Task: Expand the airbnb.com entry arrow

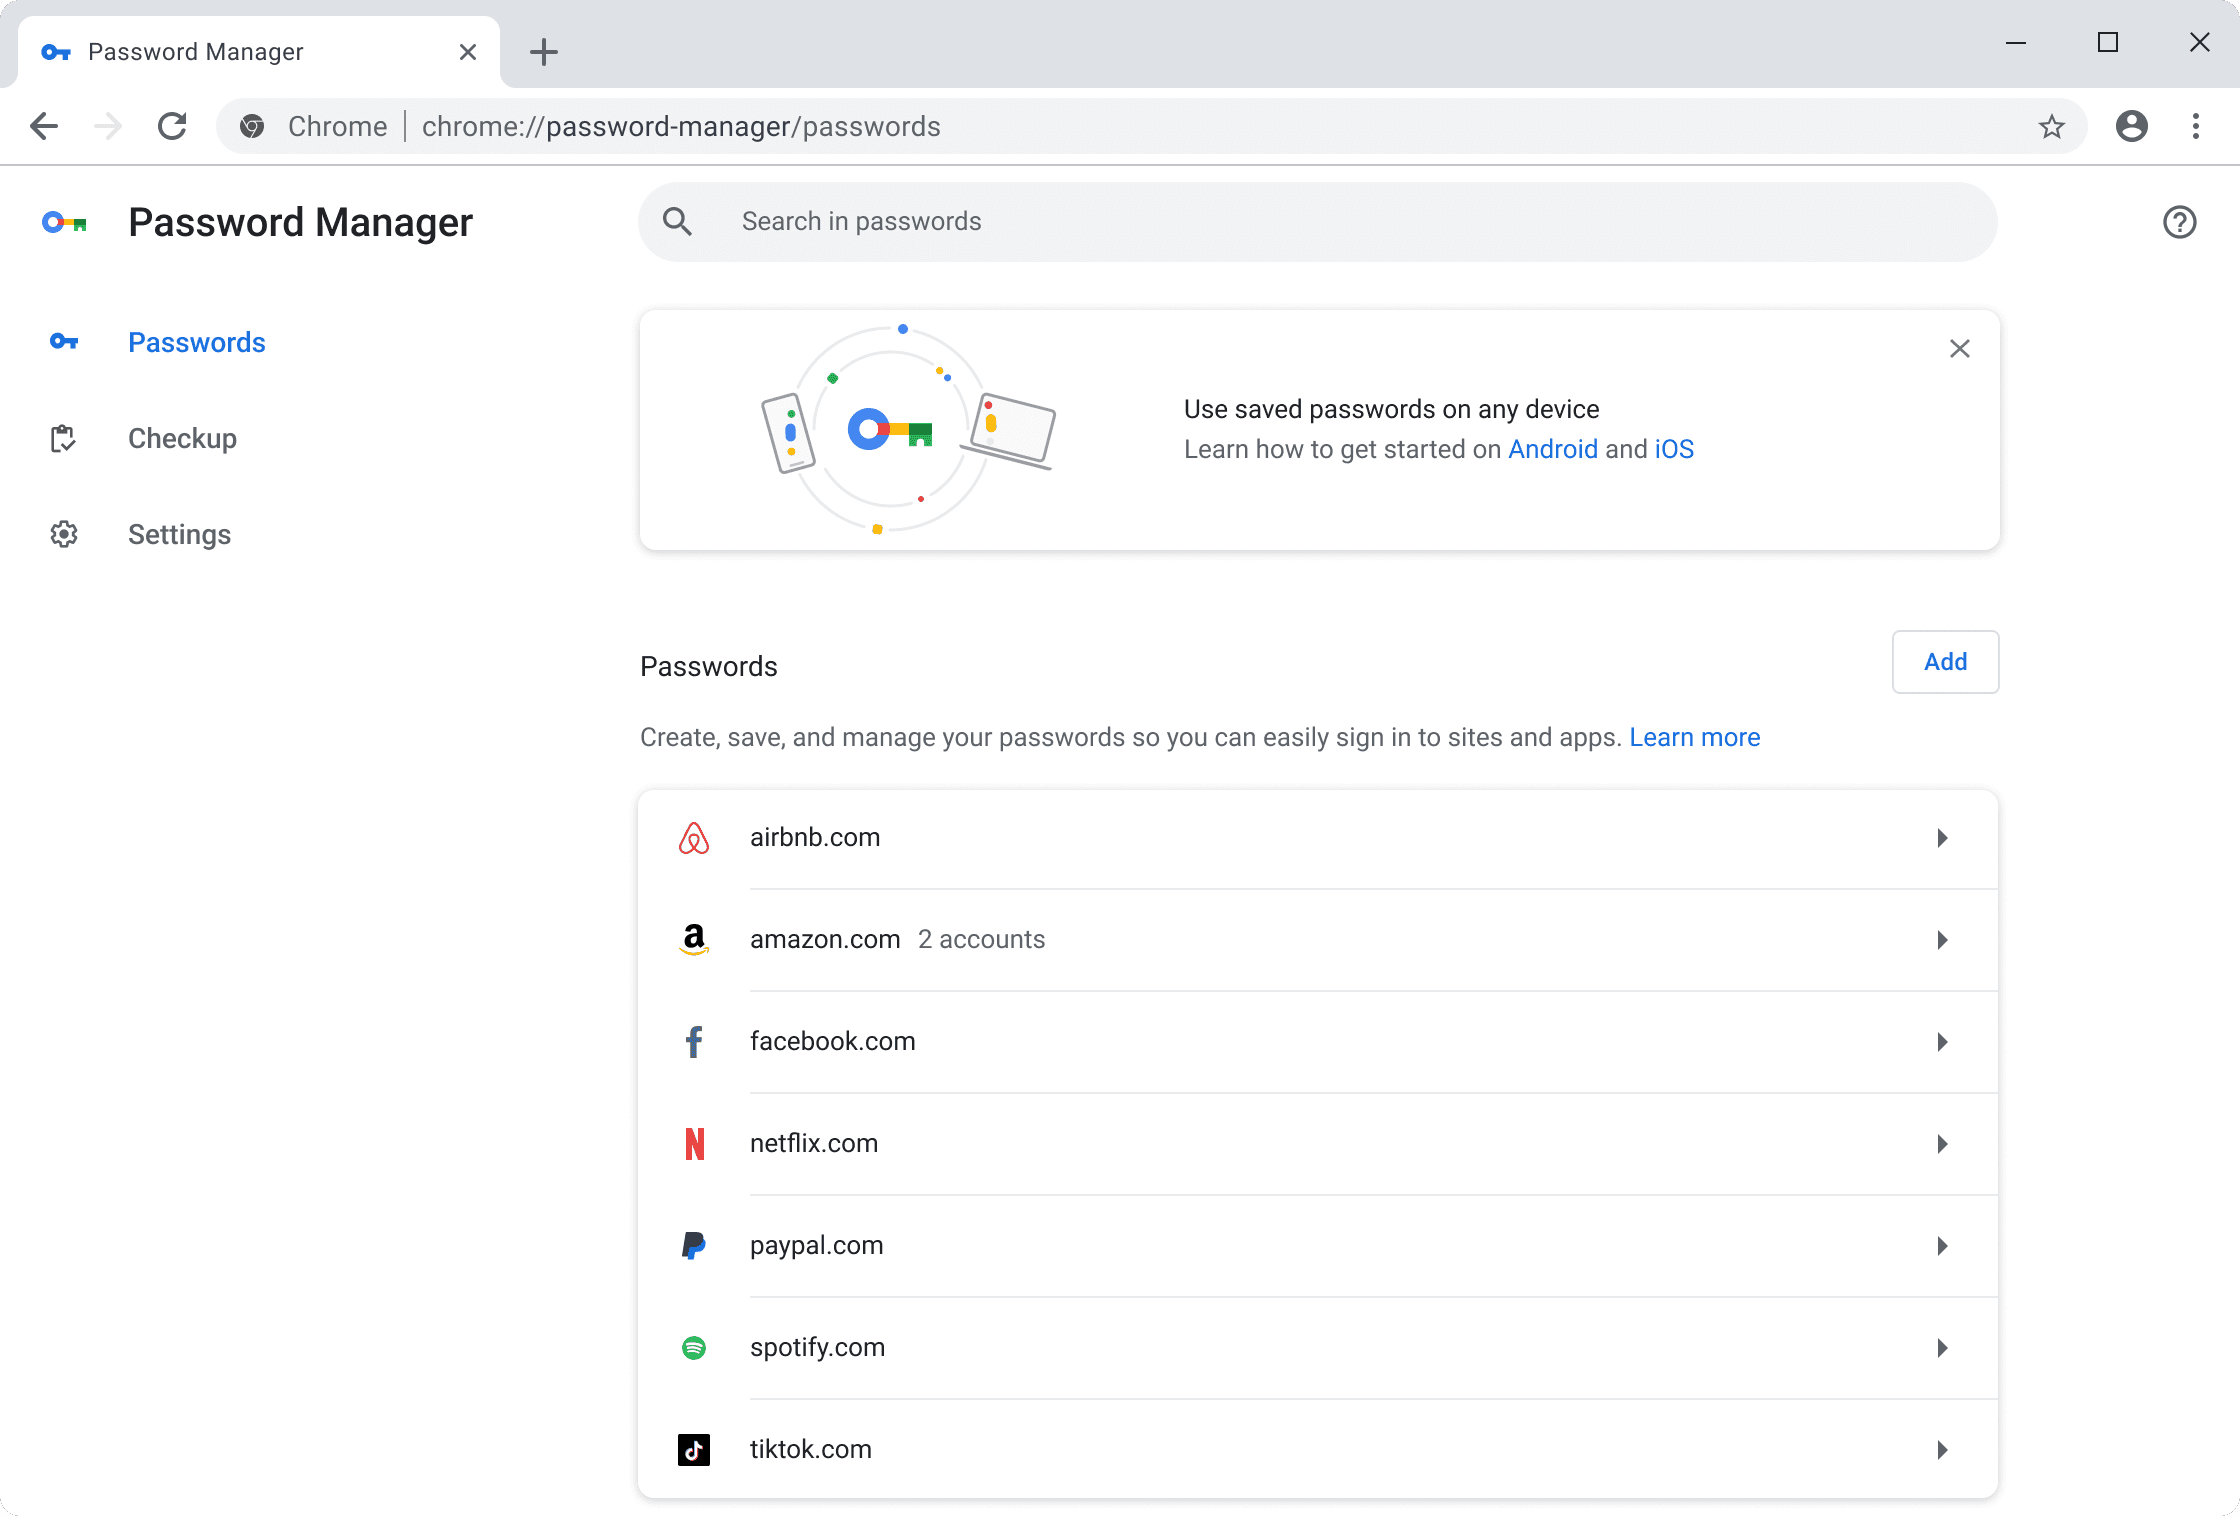Action: coord(1941,838)
